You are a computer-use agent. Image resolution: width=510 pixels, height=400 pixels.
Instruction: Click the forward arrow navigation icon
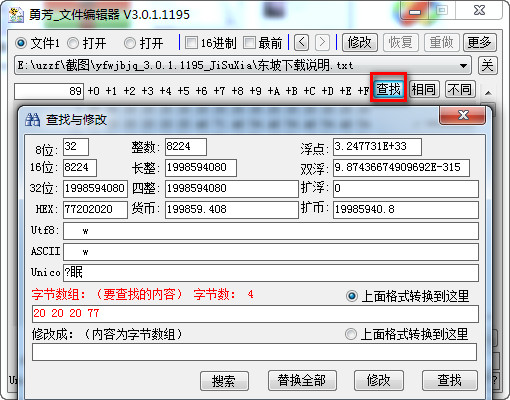click(322, 42)
